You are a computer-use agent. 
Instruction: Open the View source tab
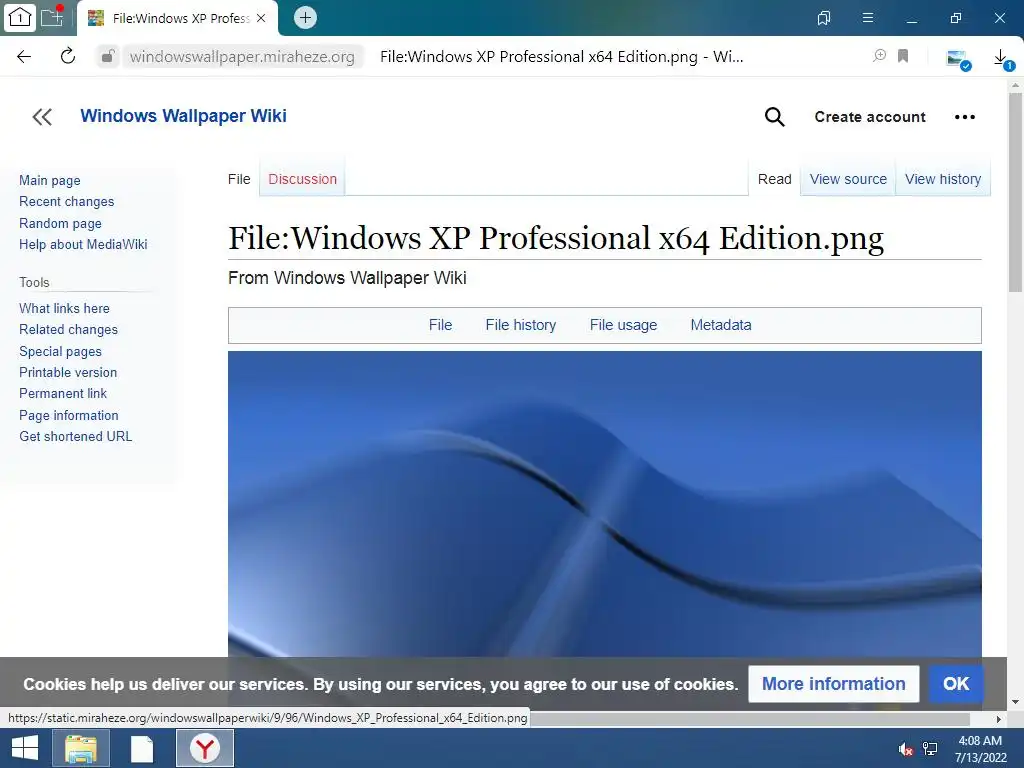[x=848, y=179]
